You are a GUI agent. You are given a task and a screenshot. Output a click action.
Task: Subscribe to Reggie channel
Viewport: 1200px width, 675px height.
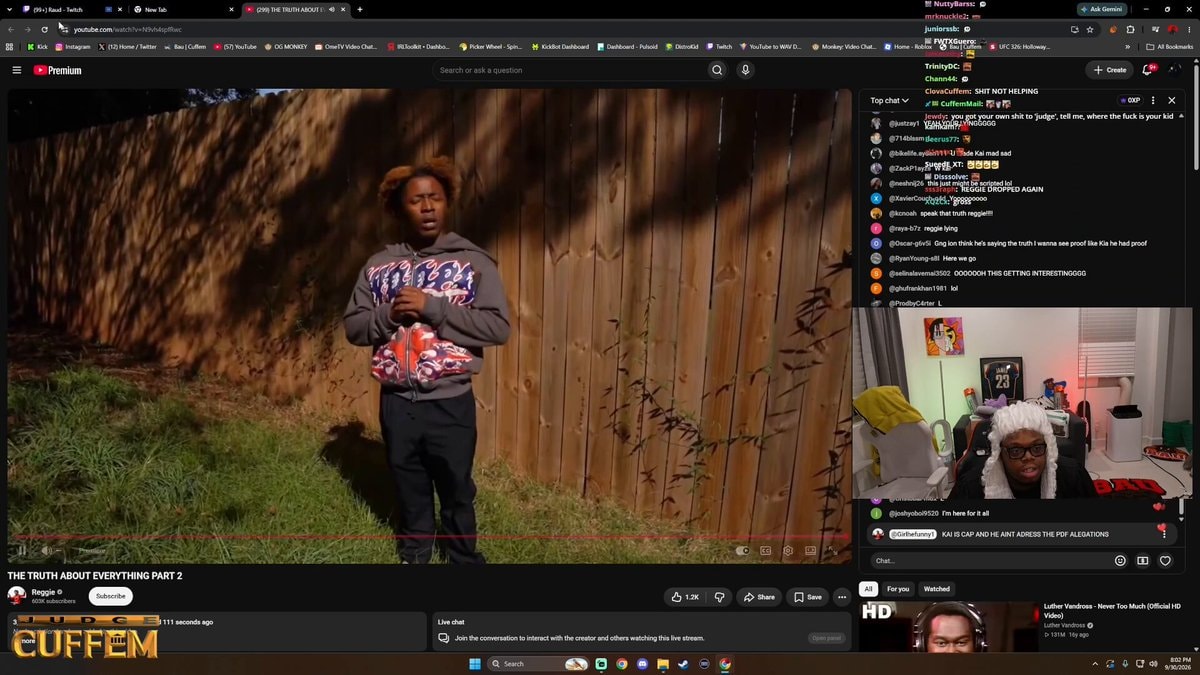(x=111, y=596)
